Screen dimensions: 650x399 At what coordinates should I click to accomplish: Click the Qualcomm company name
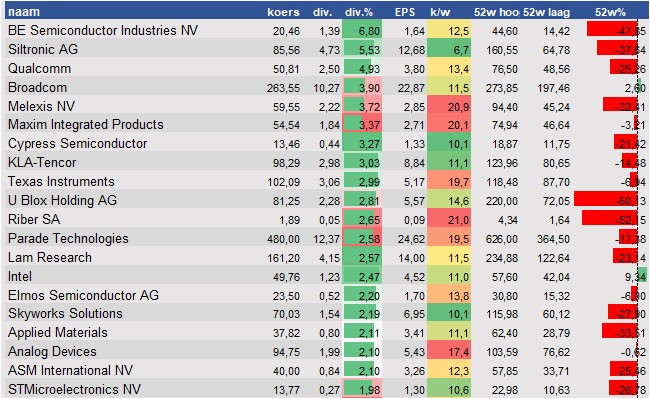tap(39, 68)
